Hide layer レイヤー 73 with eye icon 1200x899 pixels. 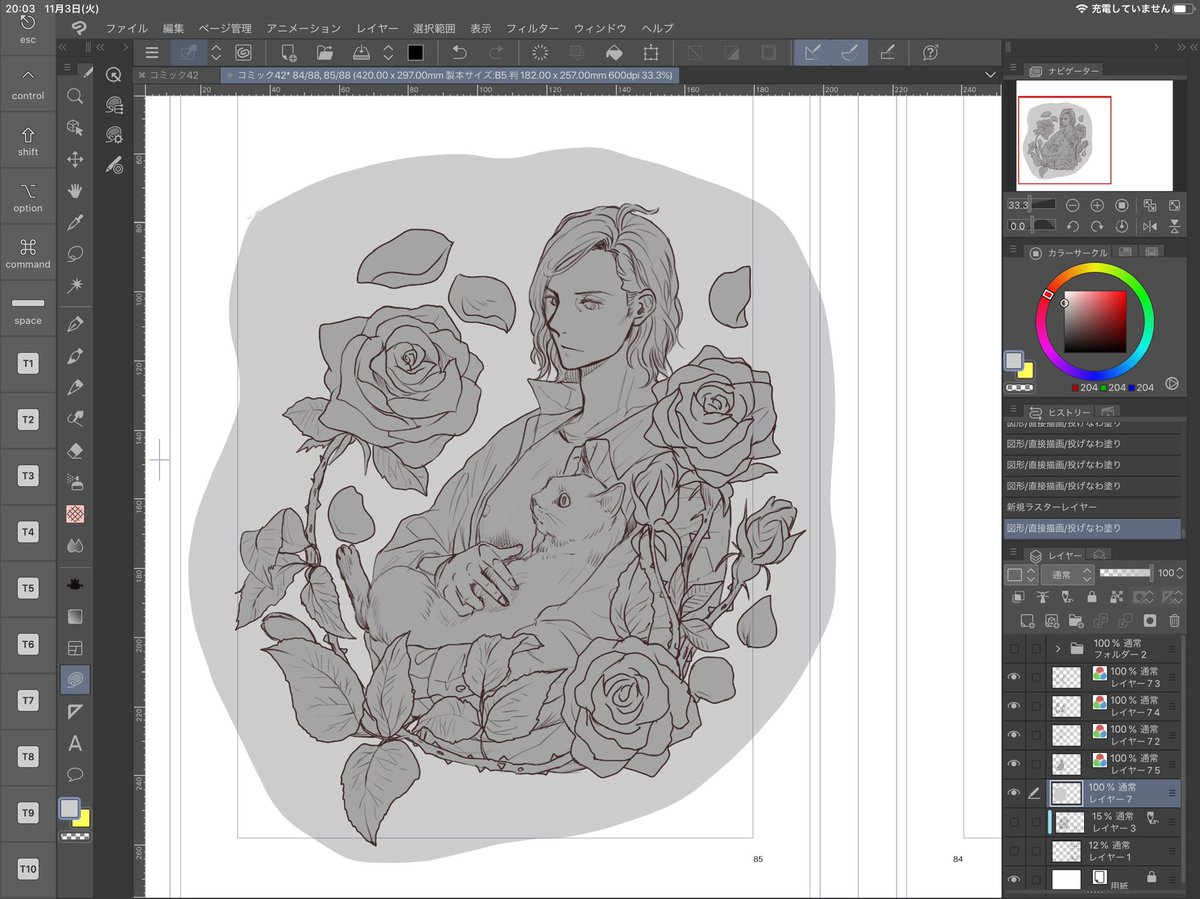click(x=1014, y=677)
